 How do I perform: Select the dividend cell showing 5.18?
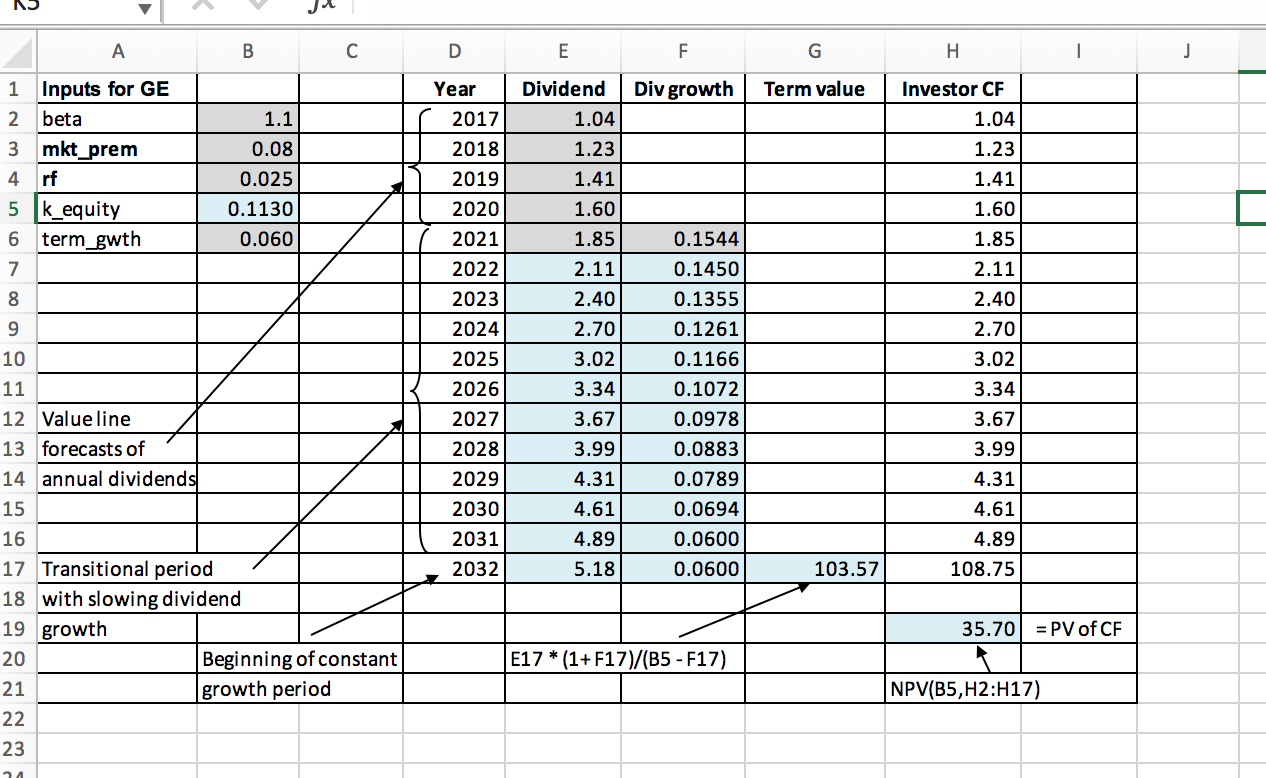pos(563,568)
